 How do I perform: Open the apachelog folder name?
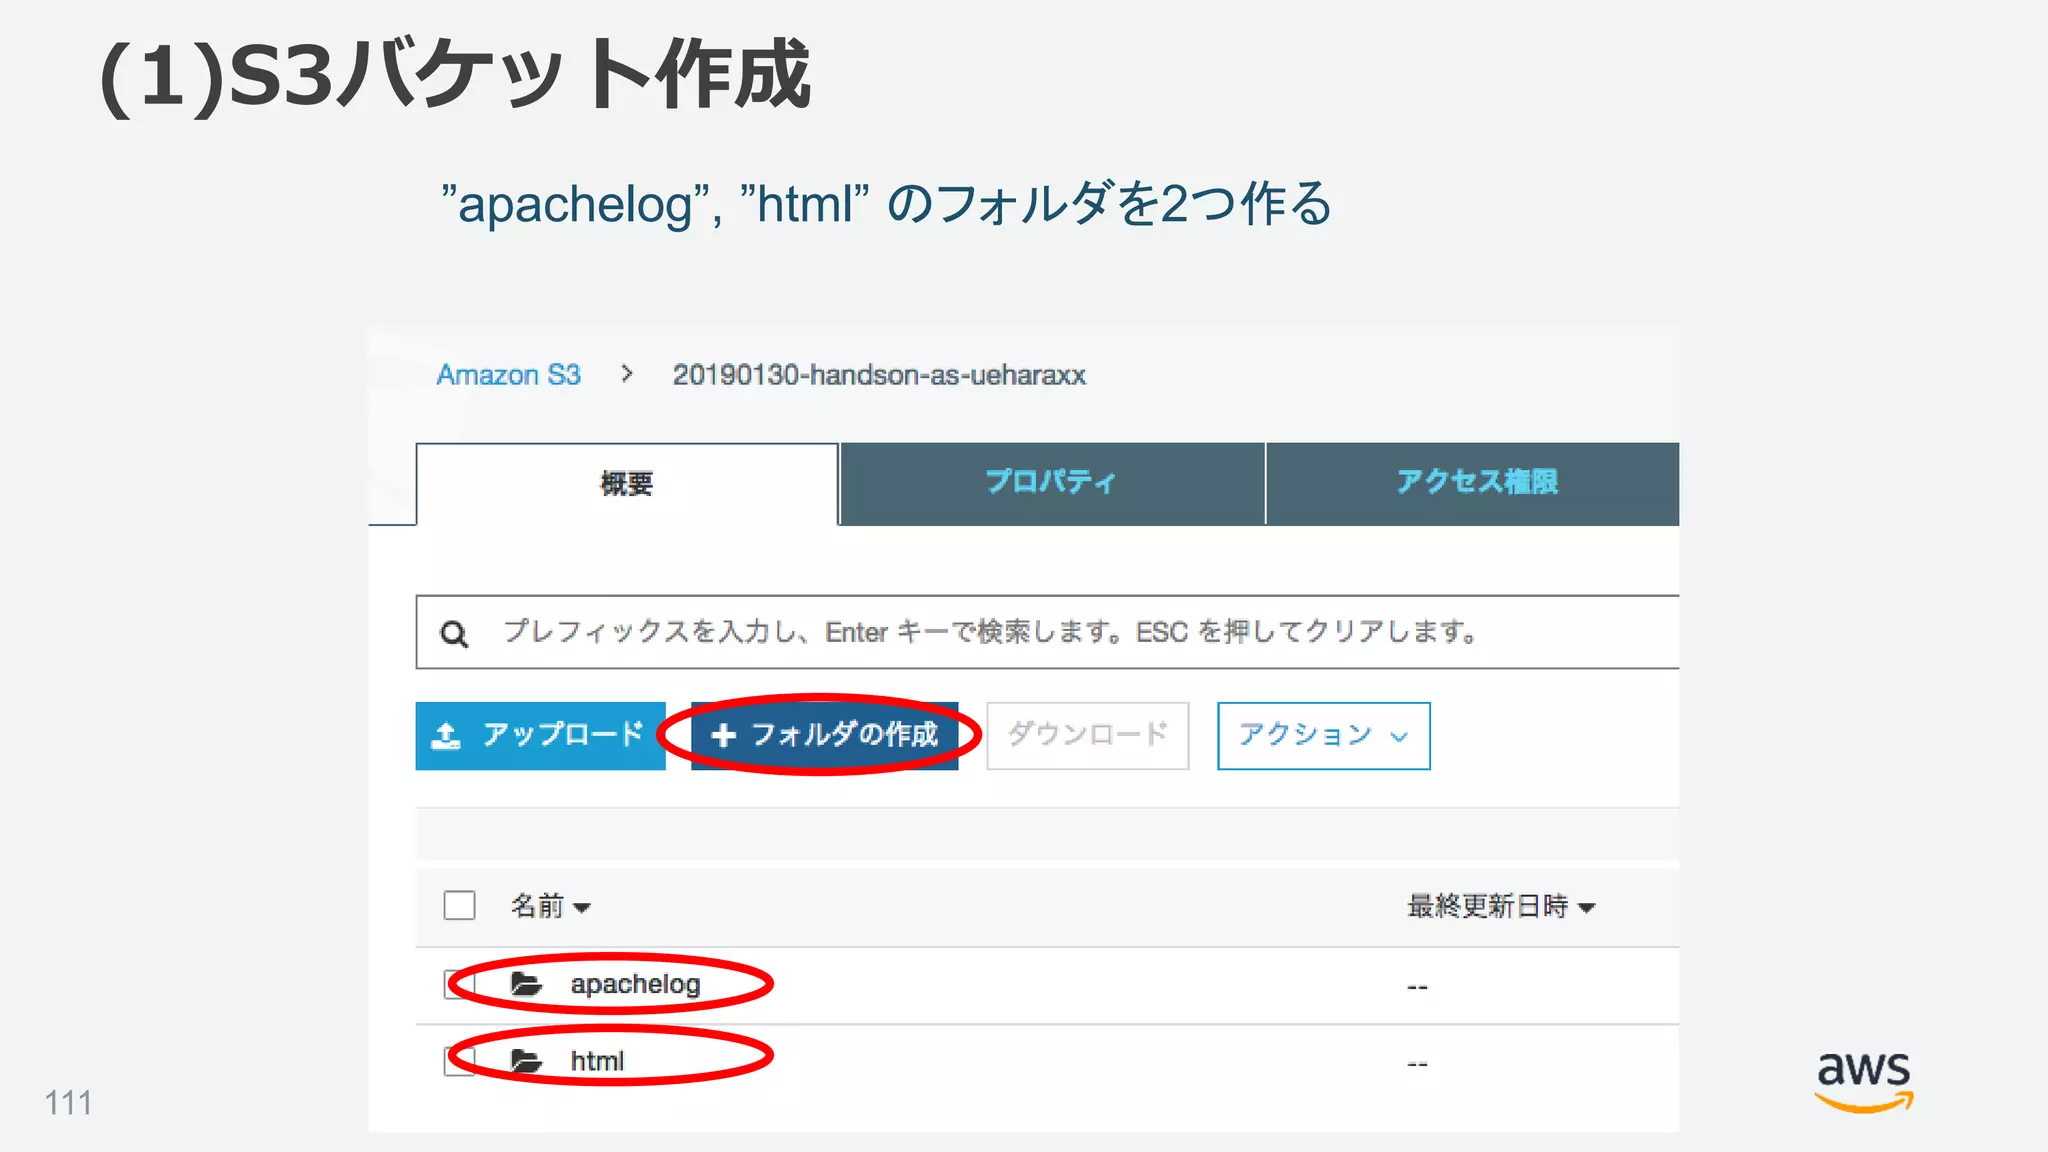click(x=635, y=984)
